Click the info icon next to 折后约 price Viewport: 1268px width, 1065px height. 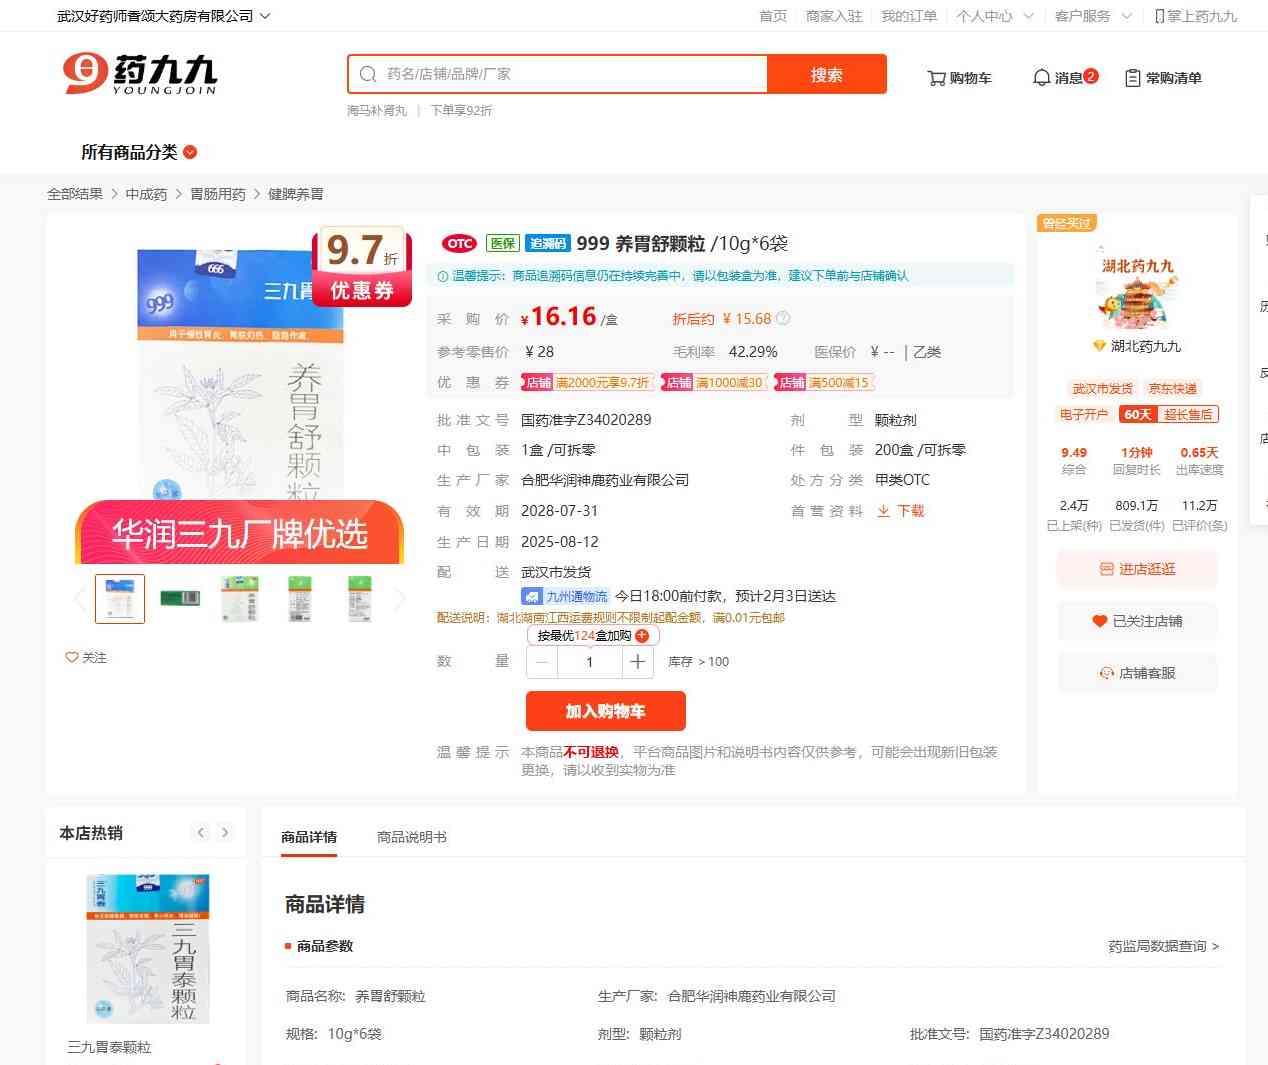[x=783, y=319]
